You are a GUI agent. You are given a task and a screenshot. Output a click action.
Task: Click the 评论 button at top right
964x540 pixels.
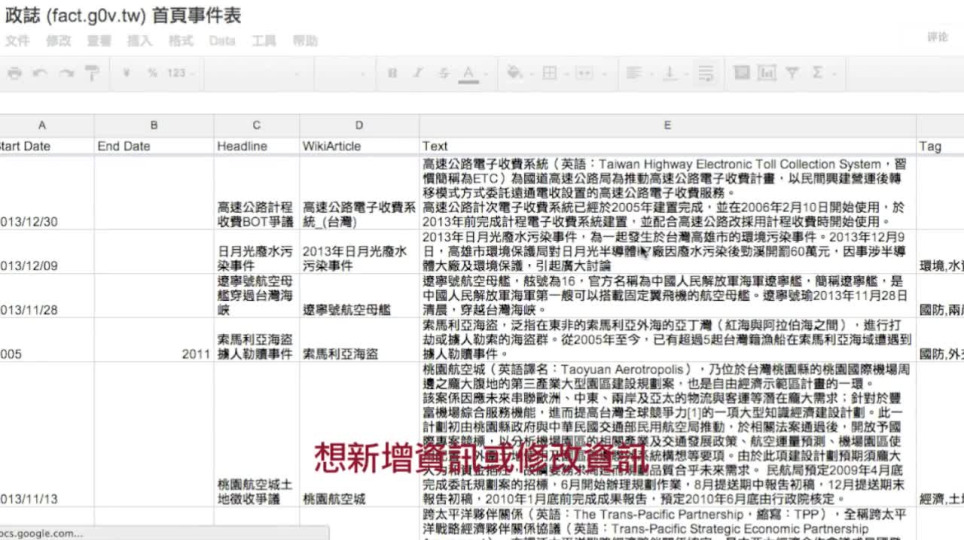937,37
